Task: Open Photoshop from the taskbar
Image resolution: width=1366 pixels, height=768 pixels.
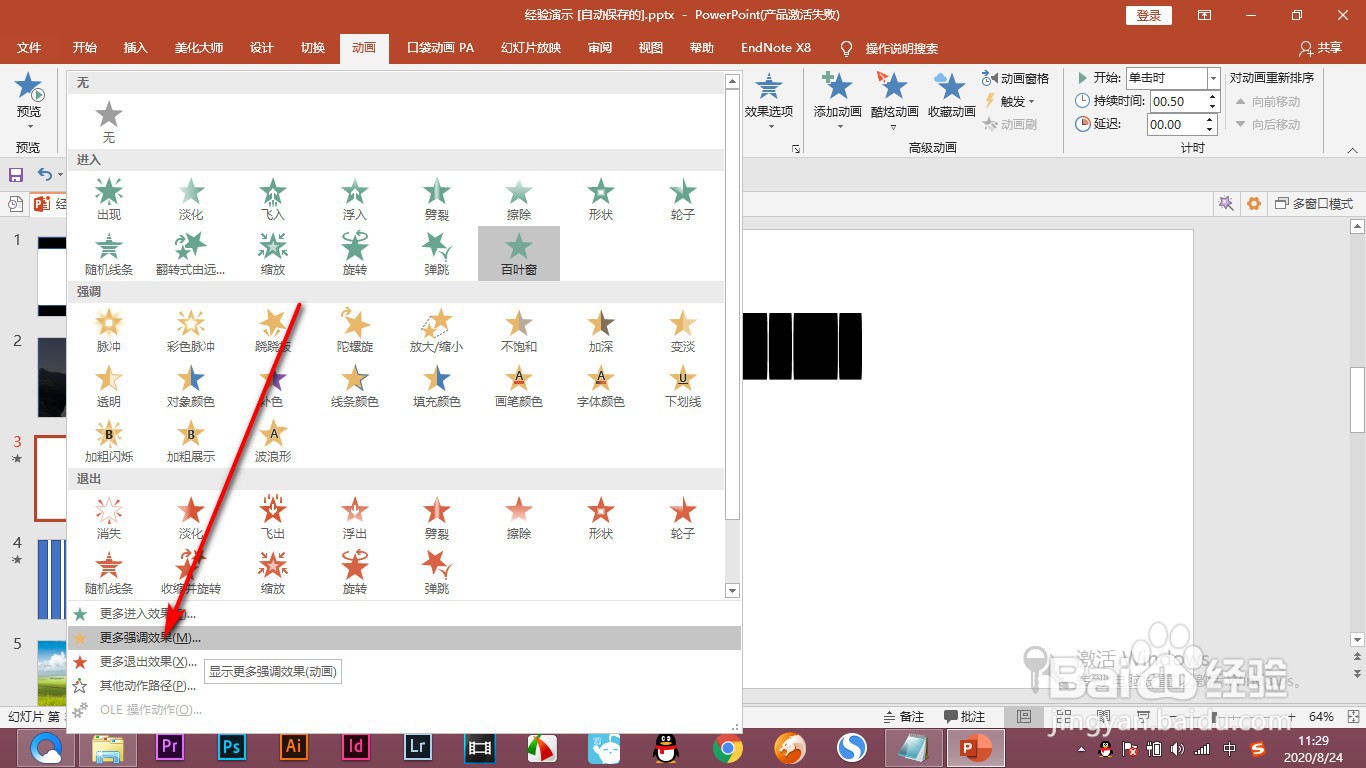Action: point(232,747)
